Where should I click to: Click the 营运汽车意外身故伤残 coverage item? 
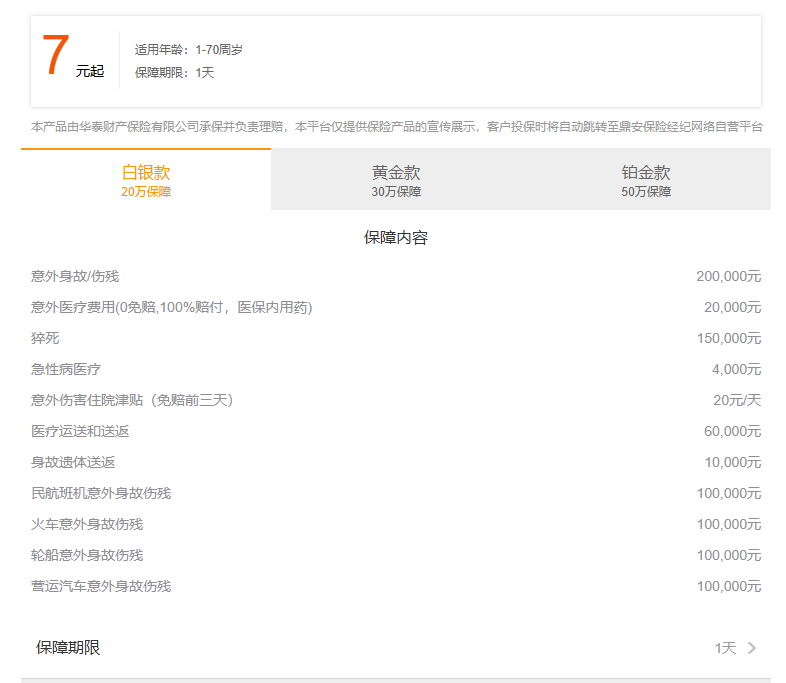101,586
